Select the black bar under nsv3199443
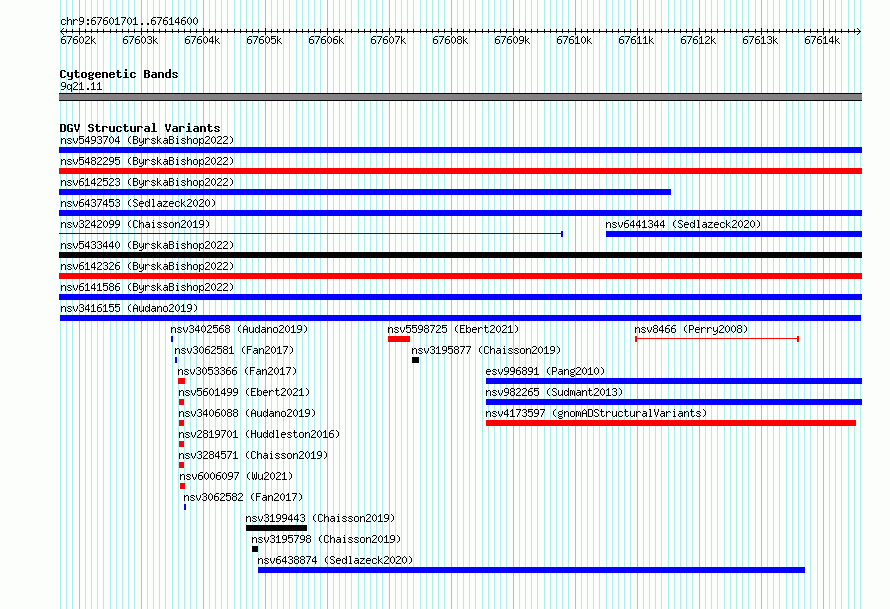The width and height of the screenshot is (890, 609). tap(276, 528)
